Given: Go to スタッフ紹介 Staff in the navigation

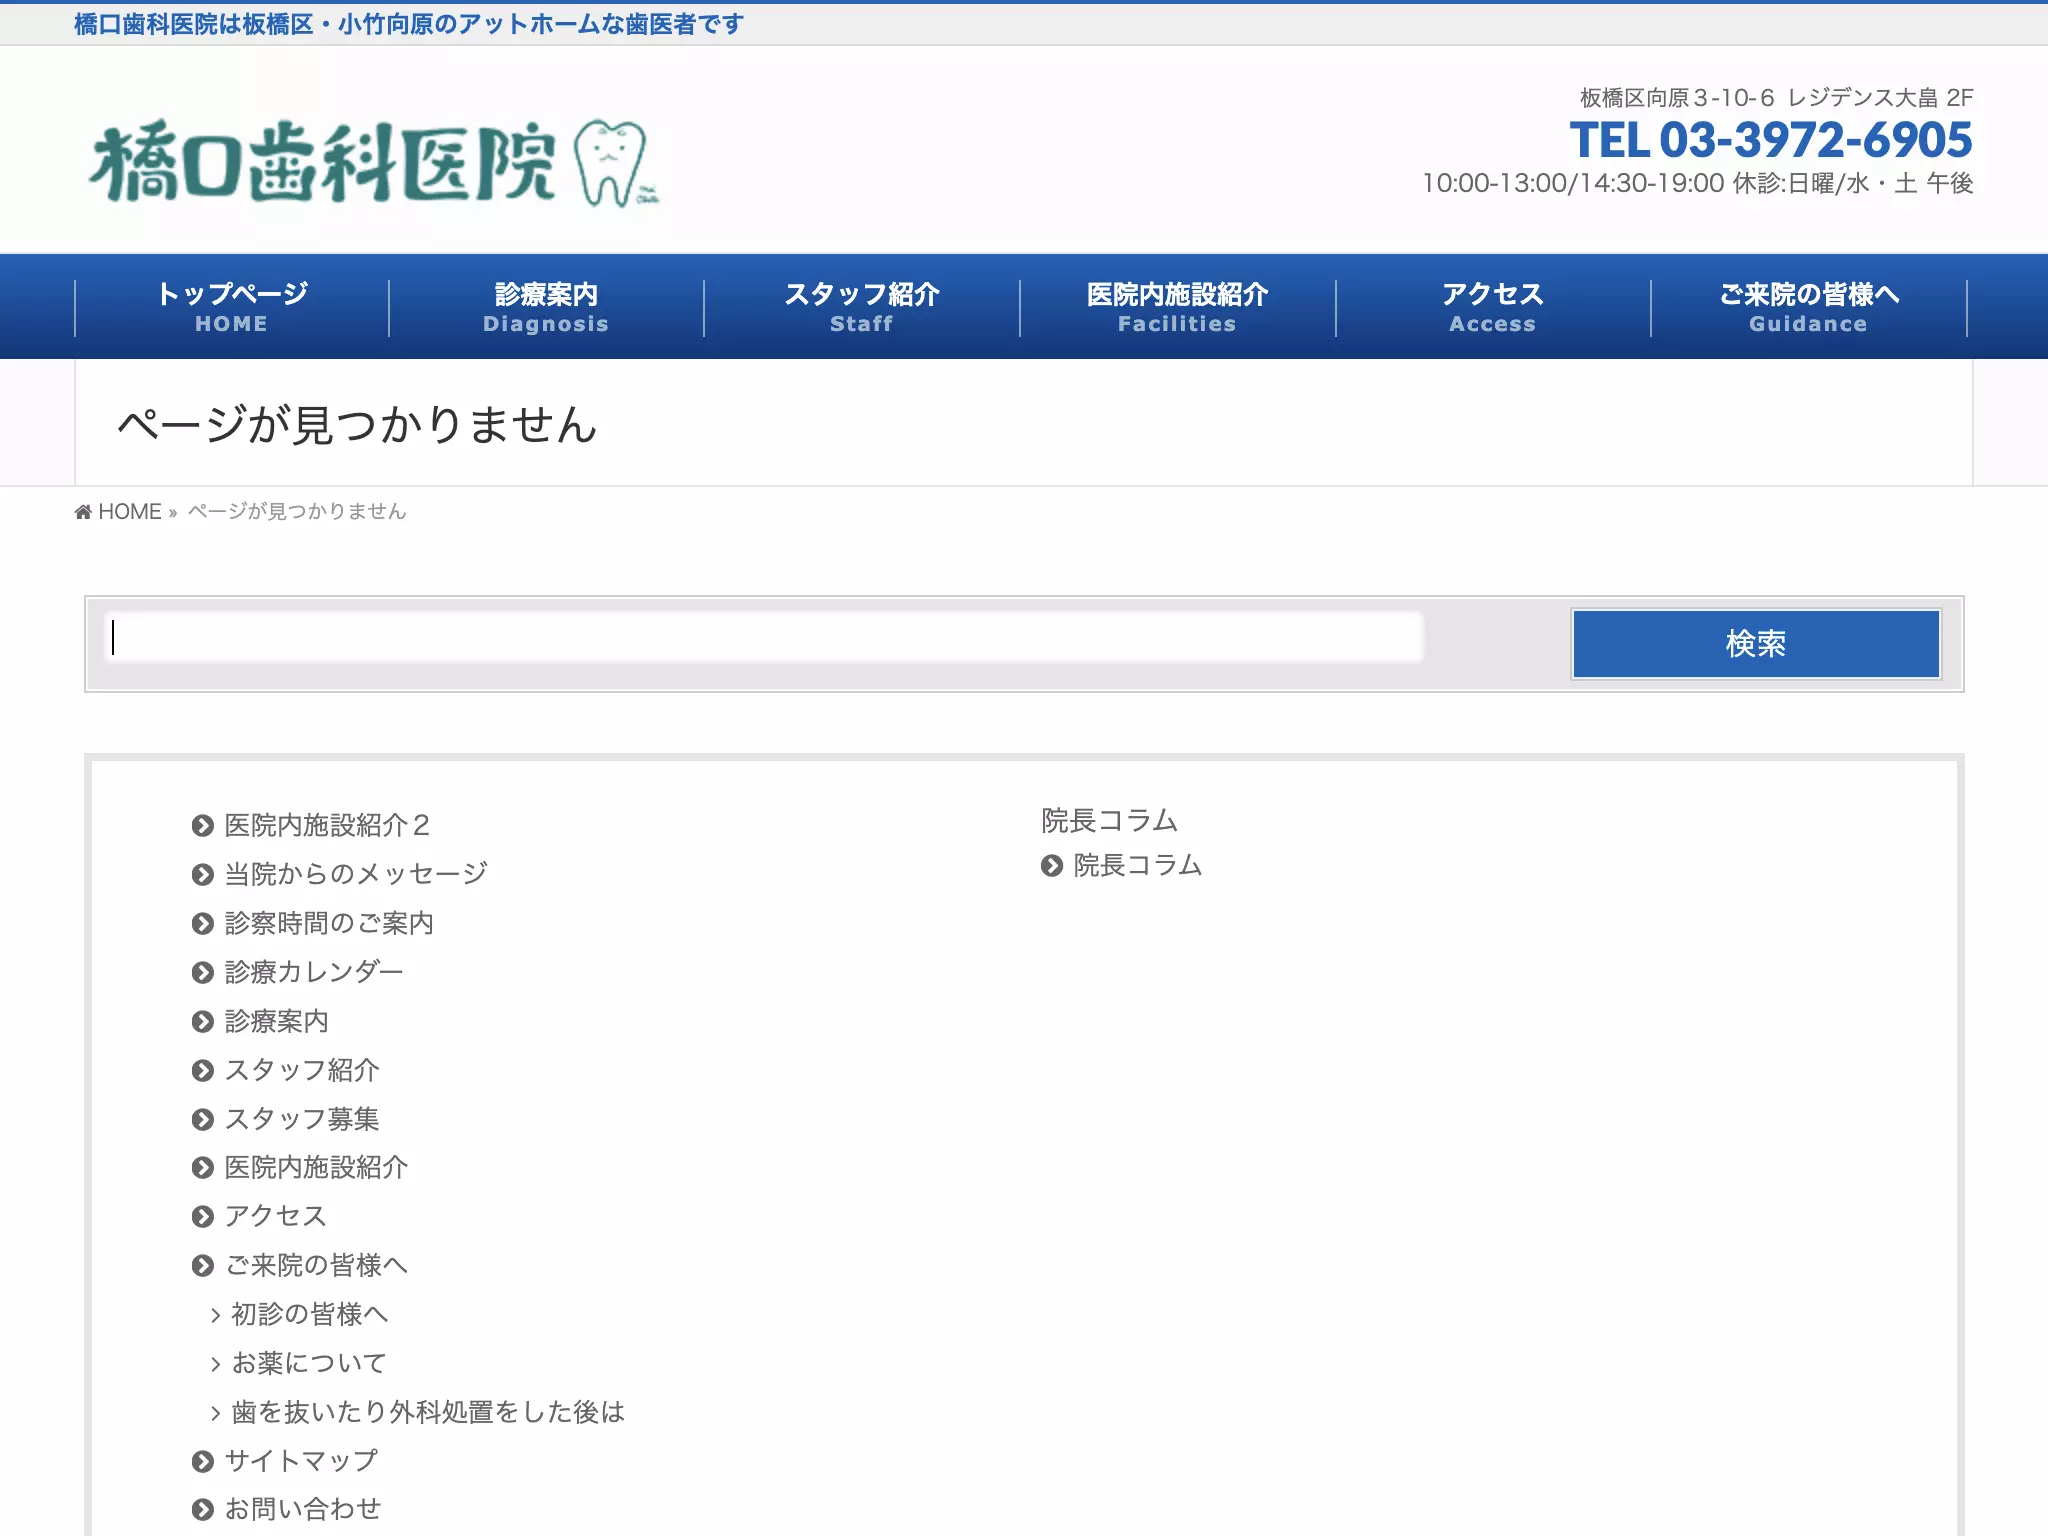Looking at the screenshot, I should click(x=862, y=307).
